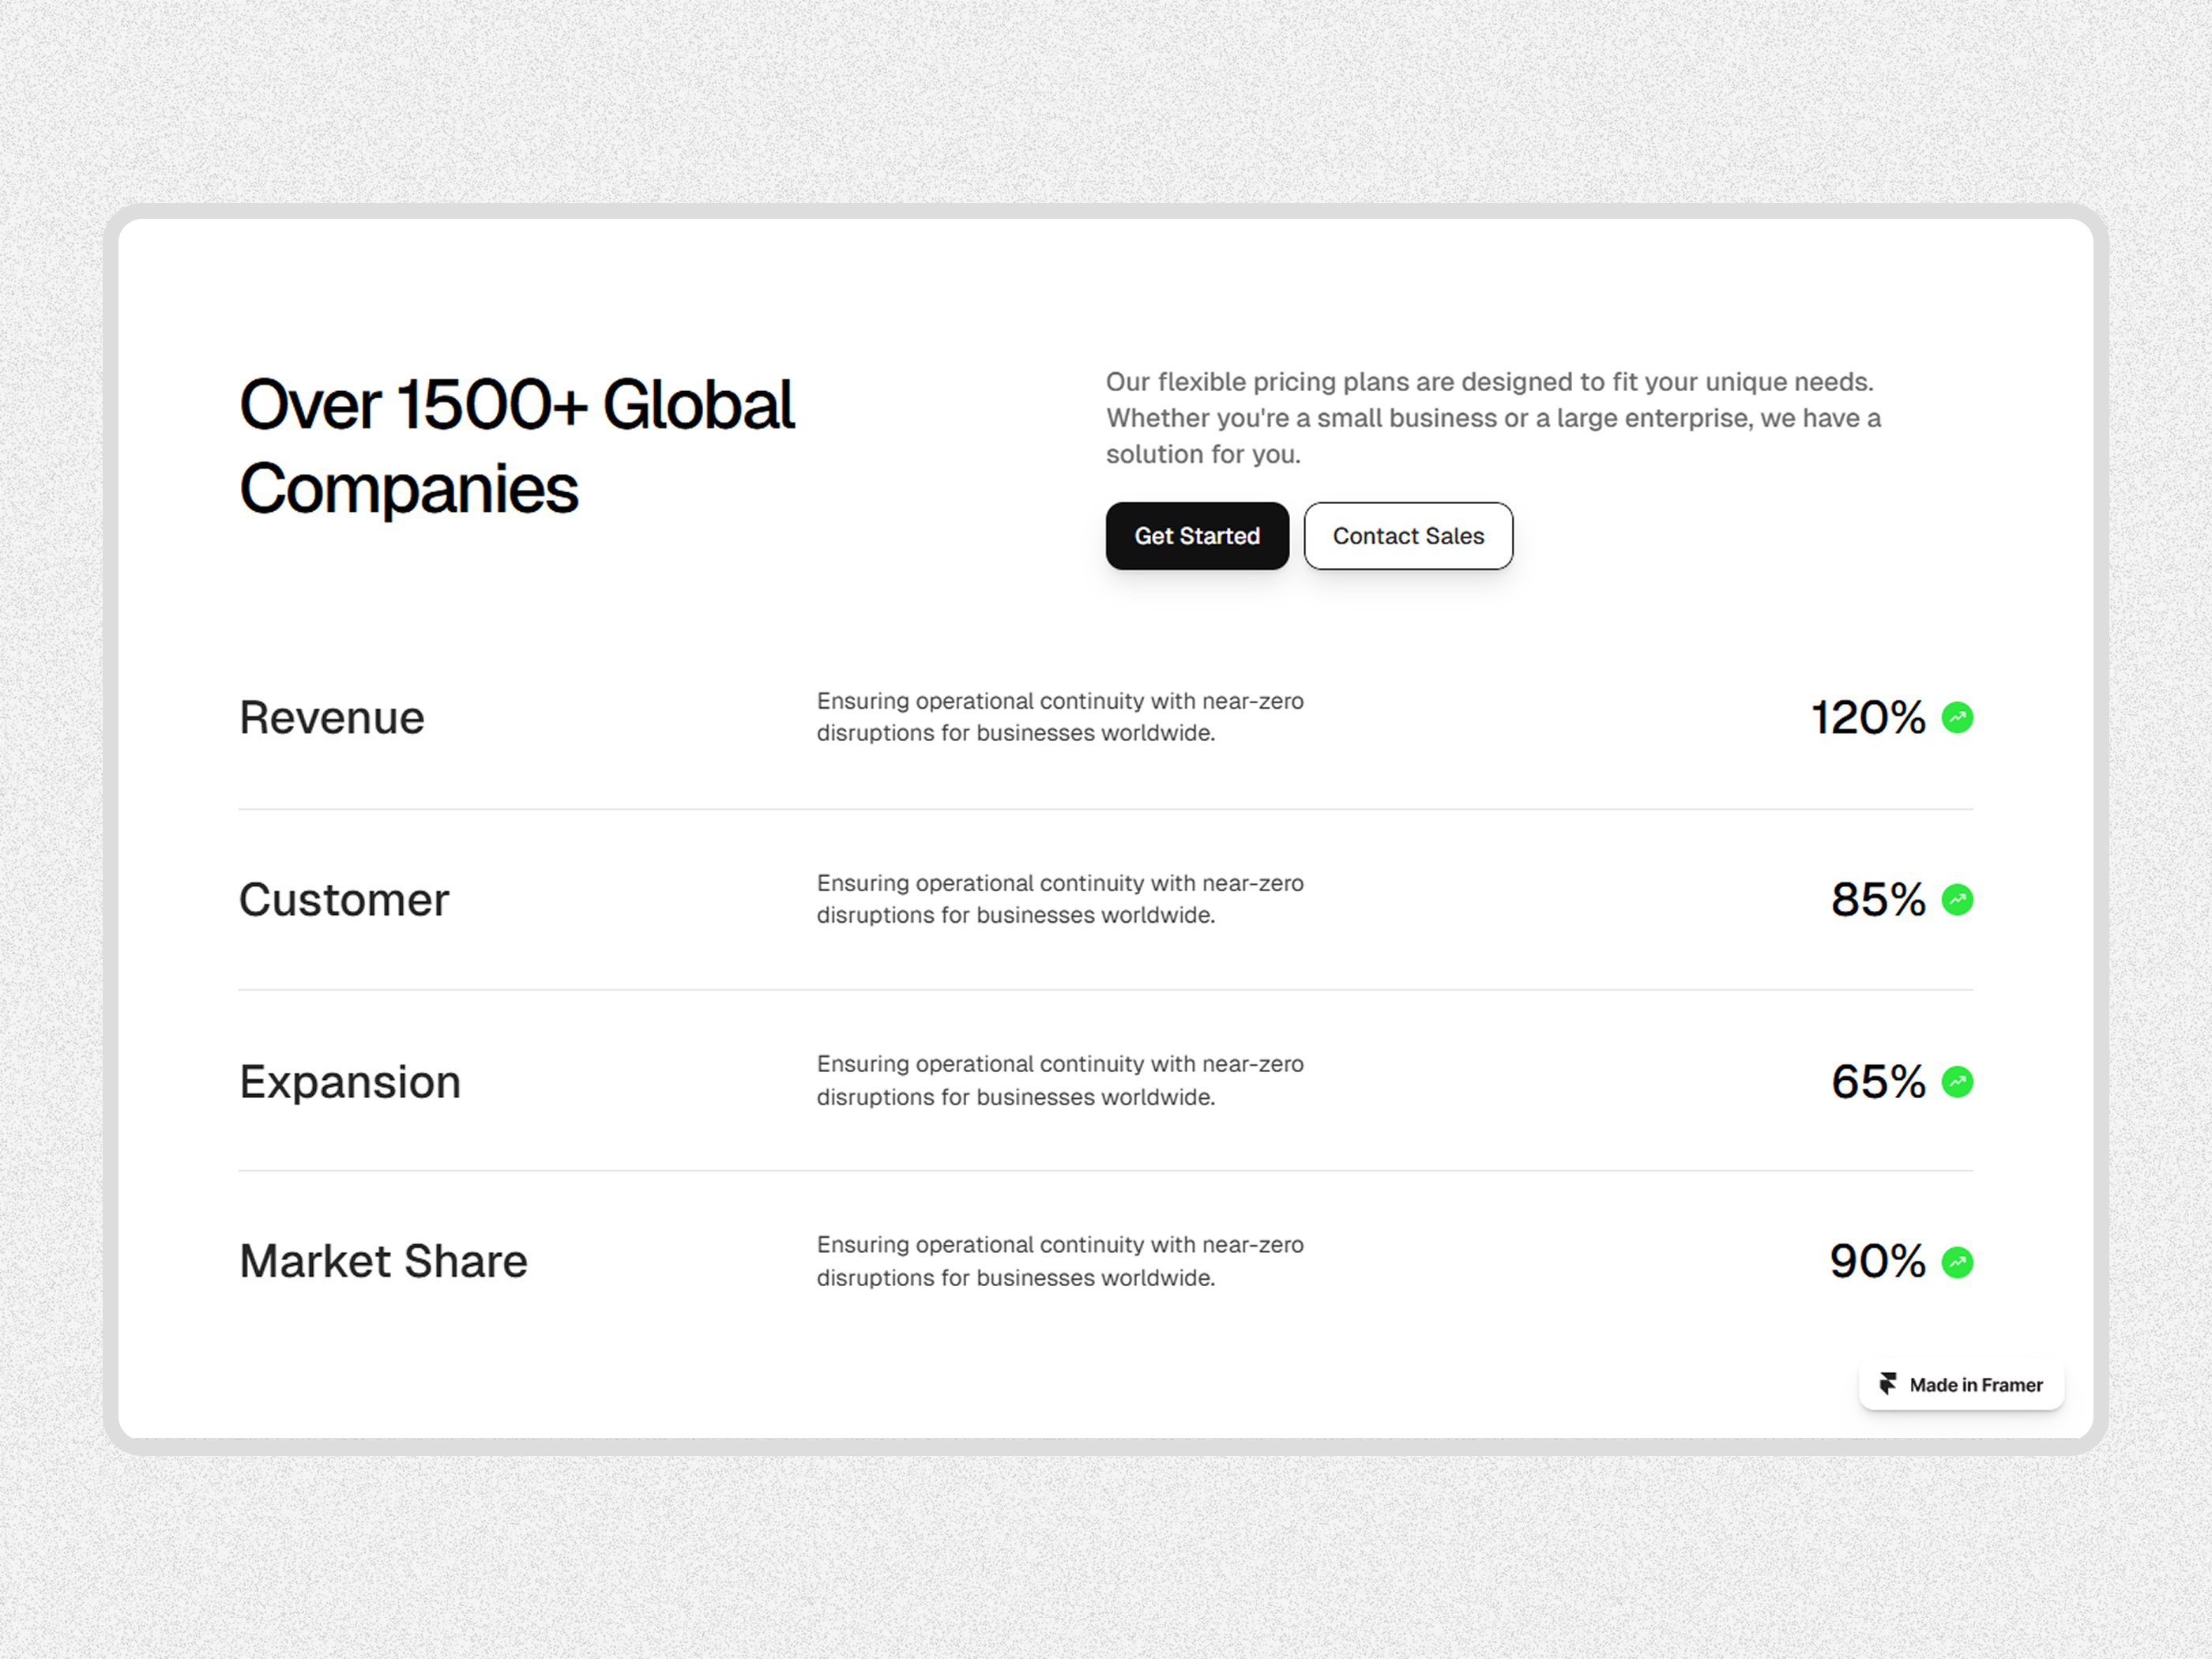Image resolution: width=2212 pixels, height=1659 pixels.
Task: Click the description text in Market Share row
Action: click(x=1060, y=1261)
